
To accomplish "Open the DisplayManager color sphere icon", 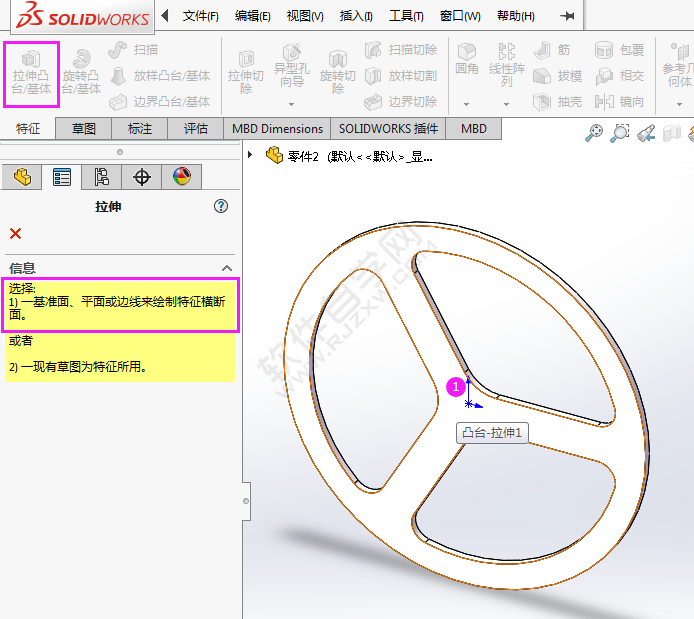I will pyautogui.click(x=181, y=177).
